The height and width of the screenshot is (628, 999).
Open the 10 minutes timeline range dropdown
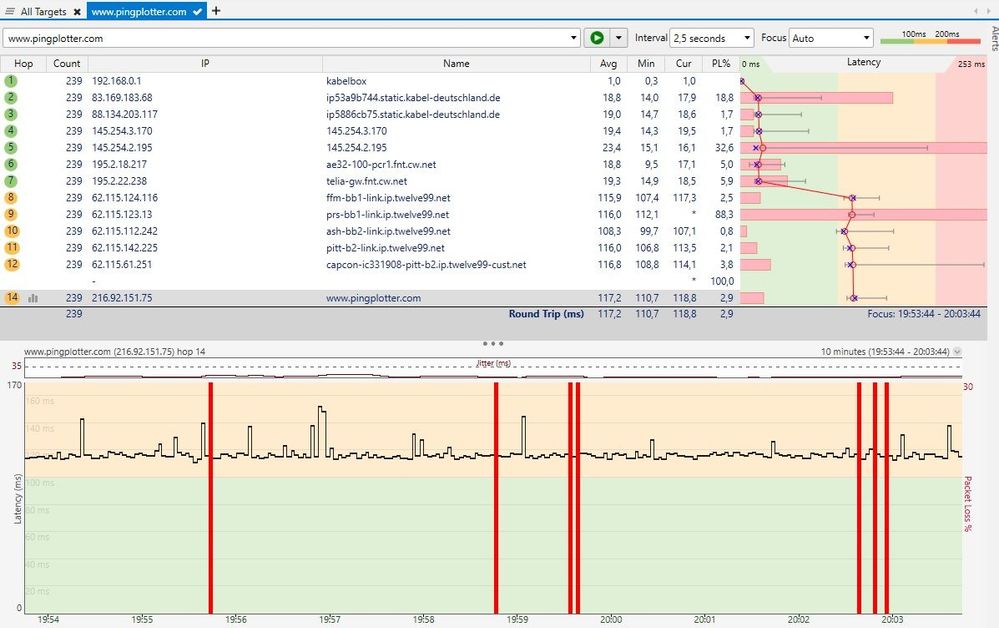(x=885, y=351)
